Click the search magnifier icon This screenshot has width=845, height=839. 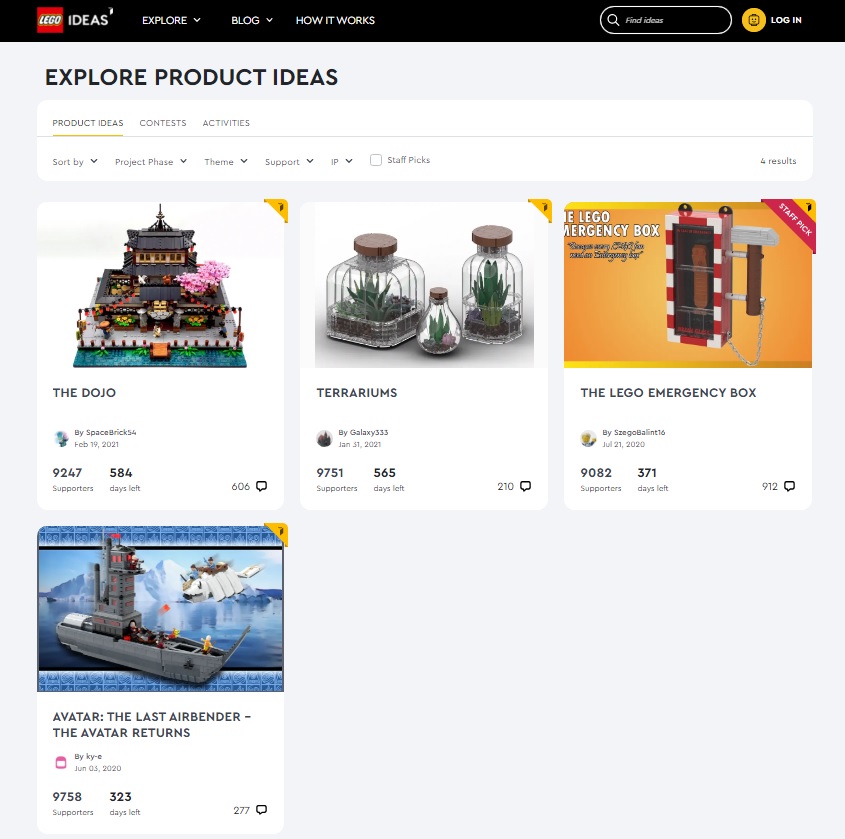pos(613,20)
